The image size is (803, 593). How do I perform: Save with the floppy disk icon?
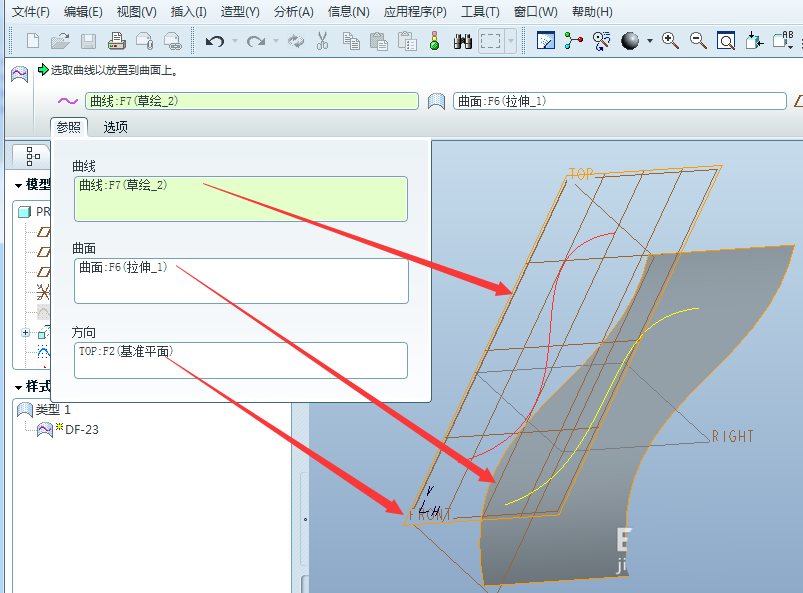[x=89, y=41]
